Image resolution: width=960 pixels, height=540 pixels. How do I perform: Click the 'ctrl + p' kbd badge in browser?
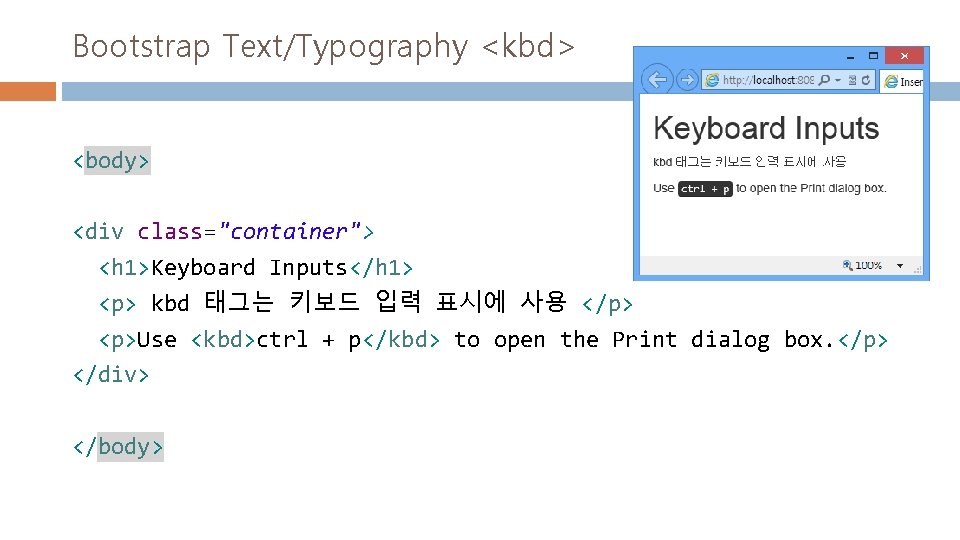point(705,189)
